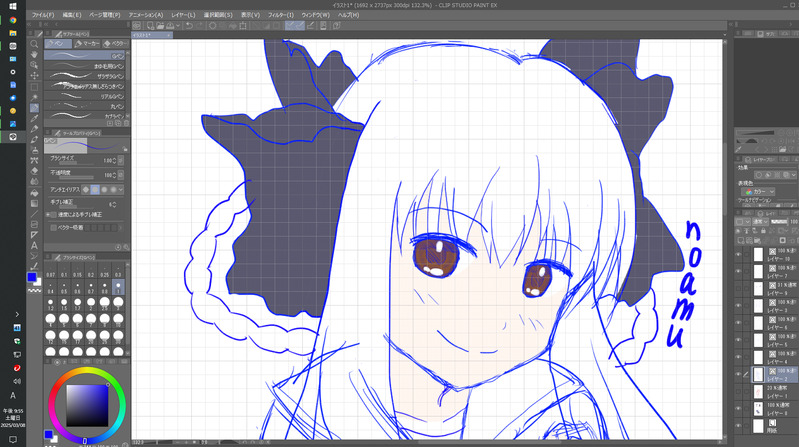
Task: Select the Hand move-canvas tool
Action: (x=34, y=55)
